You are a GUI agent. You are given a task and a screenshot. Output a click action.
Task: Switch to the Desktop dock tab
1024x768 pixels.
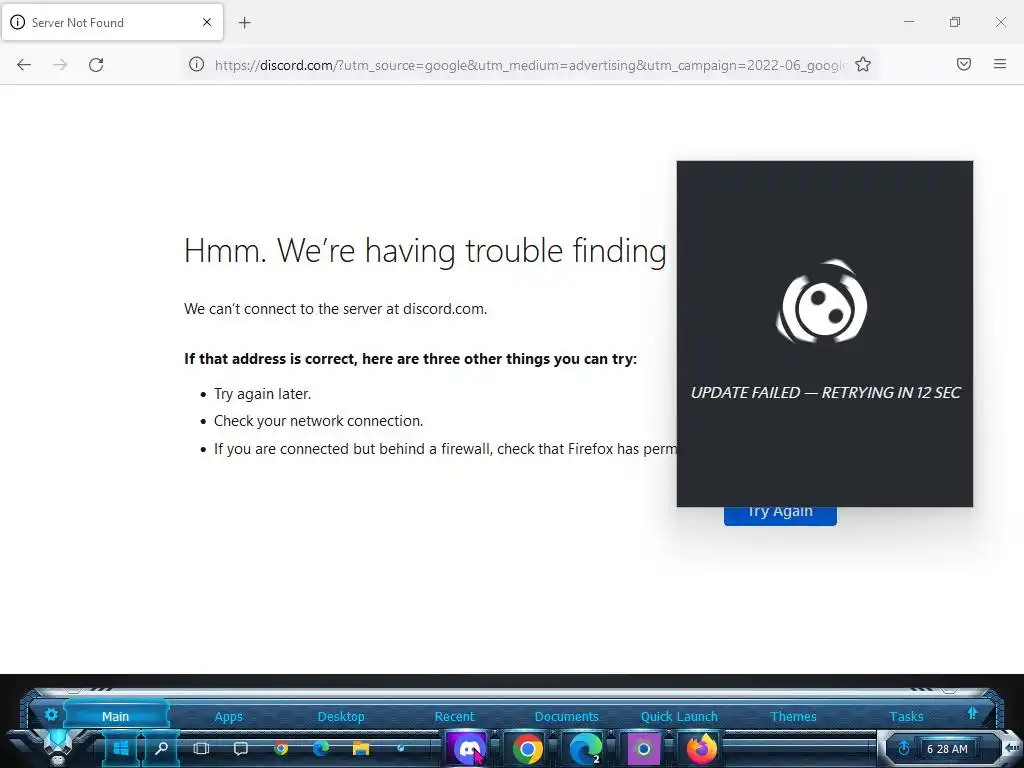click(x=341, y=716)
